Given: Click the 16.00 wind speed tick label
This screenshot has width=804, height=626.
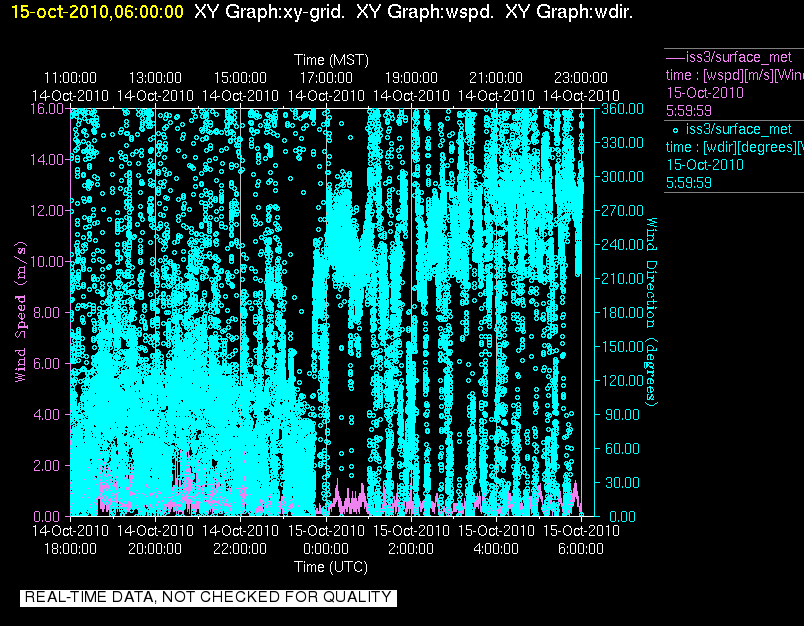Looking at the screenshot, I should click(47, 109).
